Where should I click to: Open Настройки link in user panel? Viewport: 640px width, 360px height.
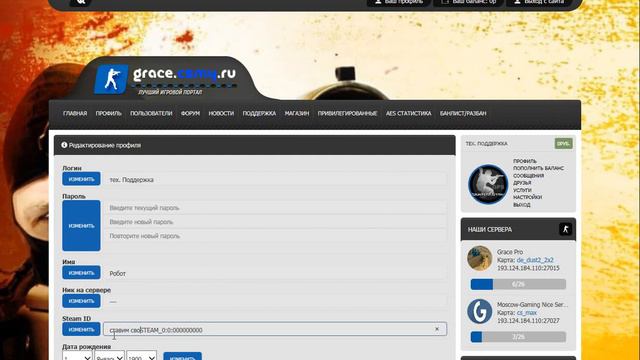(x=527, y=197)
